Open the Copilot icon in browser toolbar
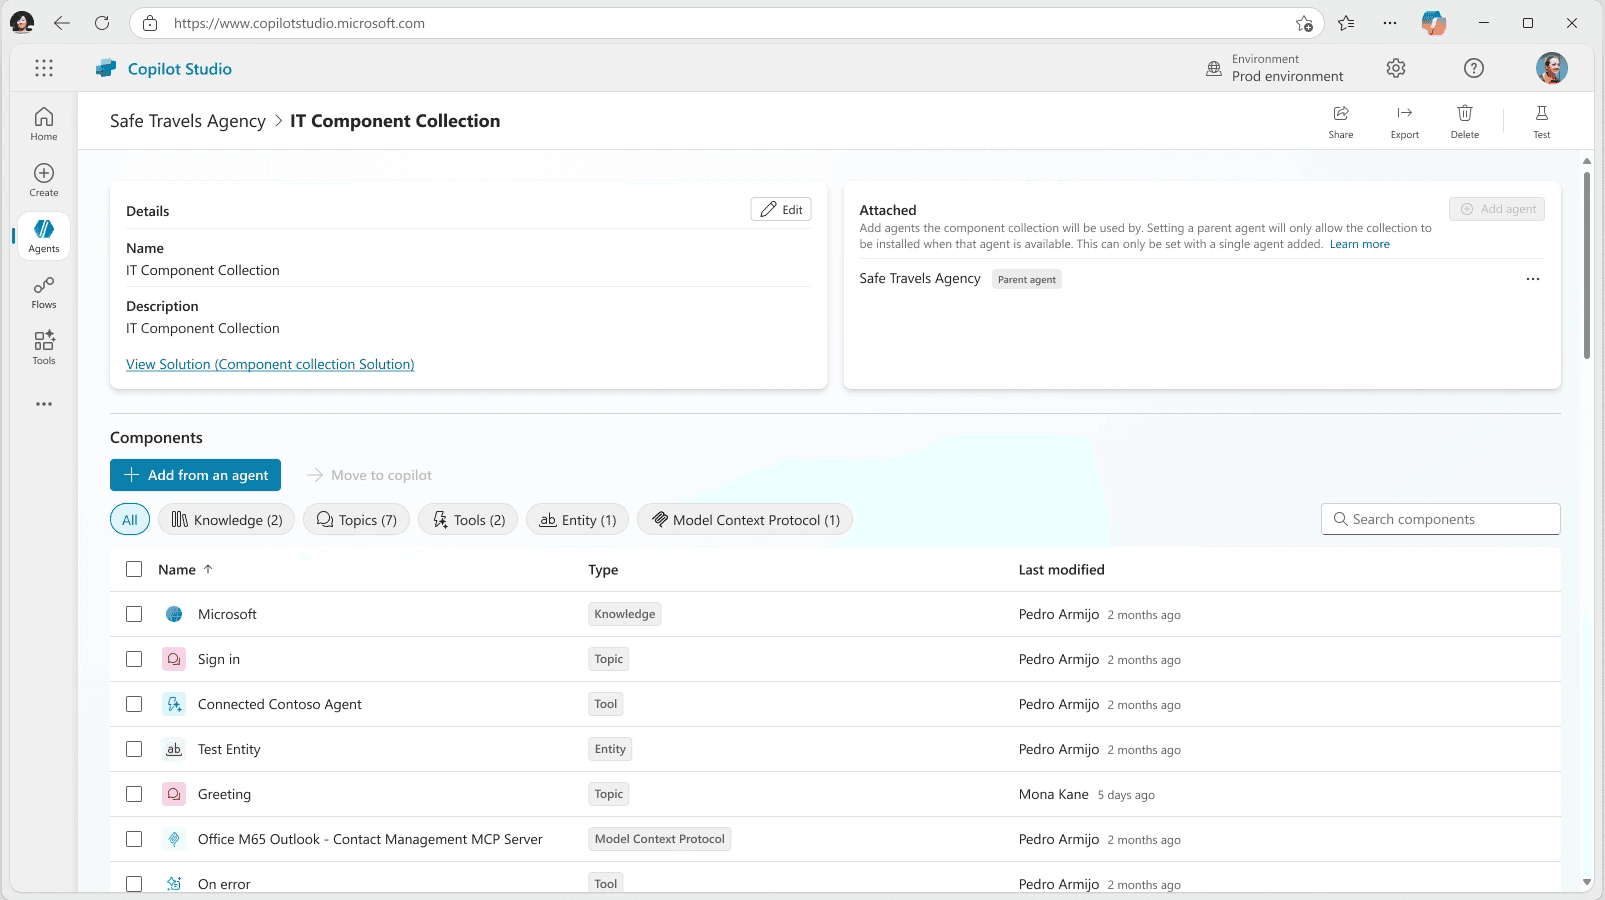Image resolution: width=1605 pixels, height=900 pixels. click(x=1434, y=23)
